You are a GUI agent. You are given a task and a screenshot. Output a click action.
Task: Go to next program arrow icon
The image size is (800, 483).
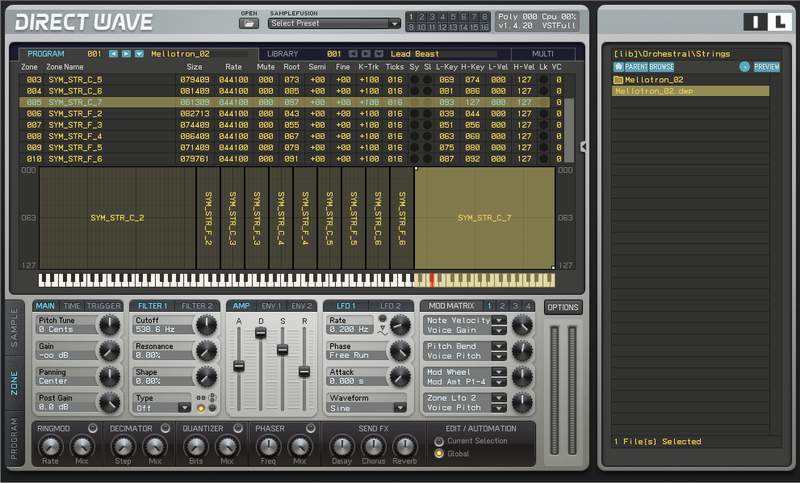126,54
